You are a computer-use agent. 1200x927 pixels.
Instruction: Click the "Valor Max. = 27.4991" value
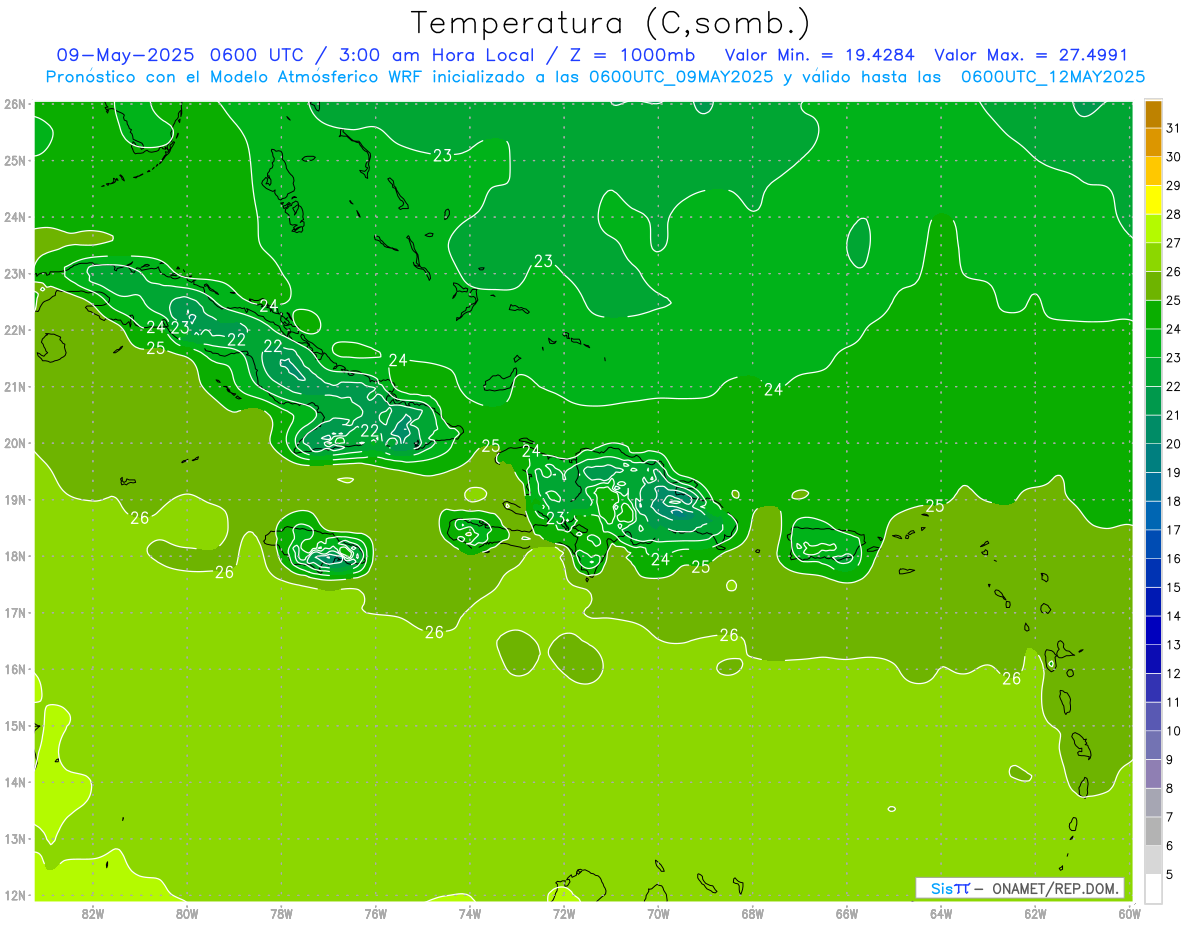tap(1031, 55)
